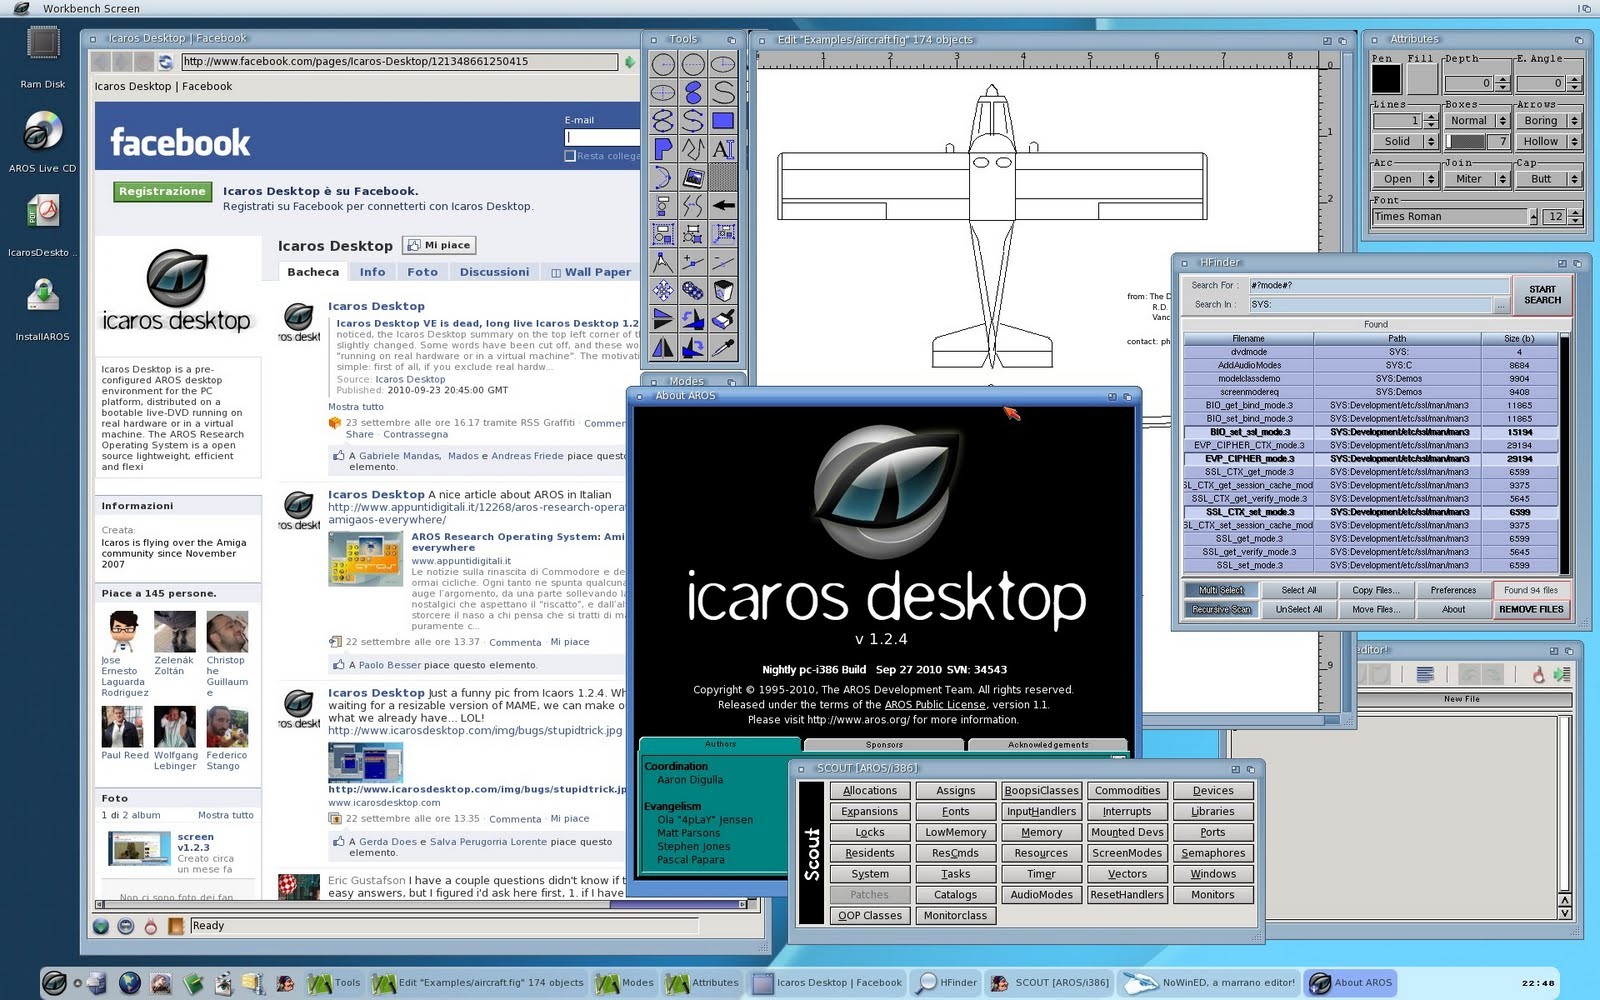
Task: Click the grey Fill color swatch
Action: coord(1421,79)
